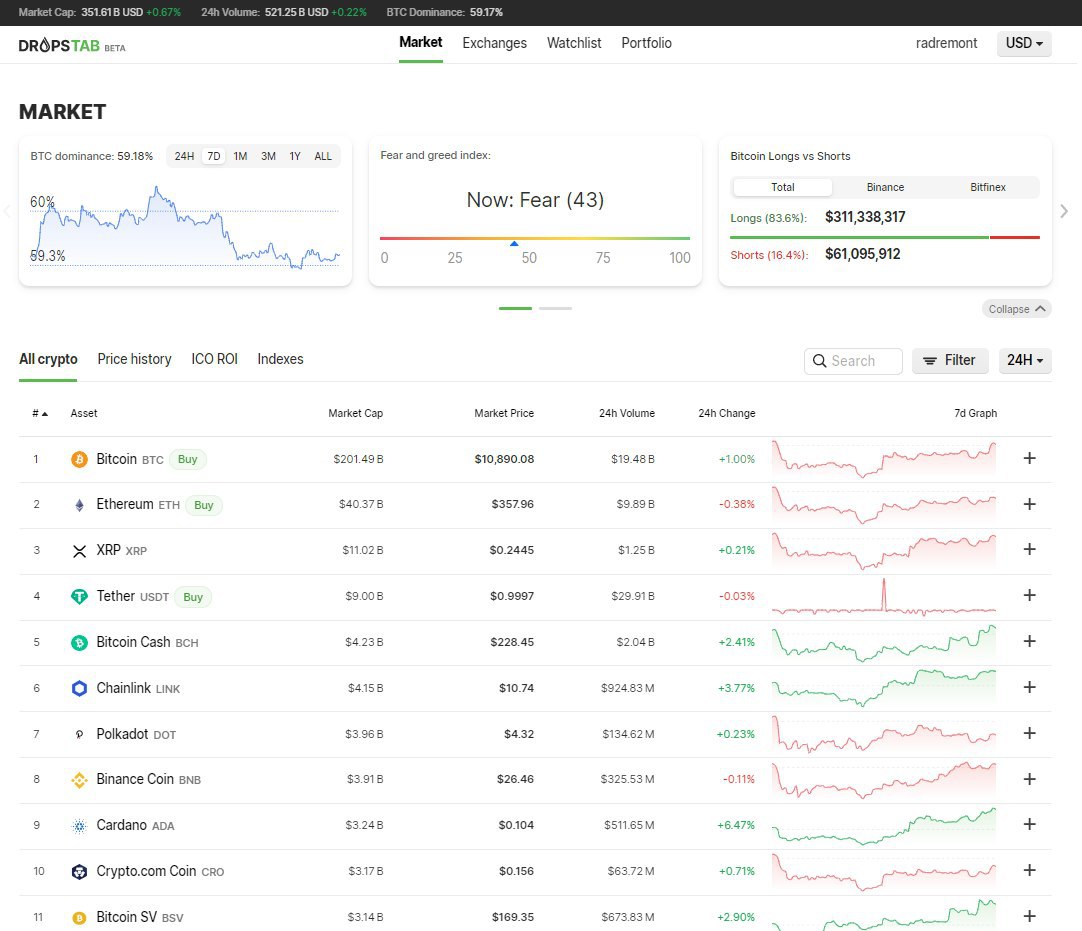Add XRP with its plus icon
Image resolution: width=1082 pixels, height=931 pixels.
pyautogui.click(x=1030, y=549)
